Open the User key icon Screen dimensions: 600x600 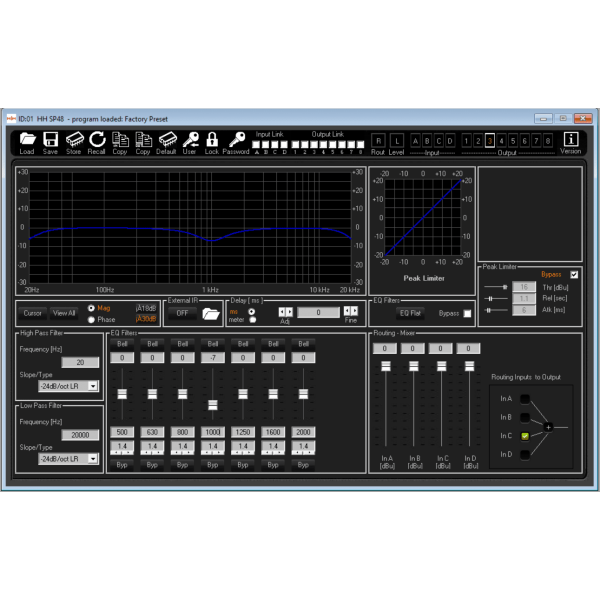(x=189, y=139)
